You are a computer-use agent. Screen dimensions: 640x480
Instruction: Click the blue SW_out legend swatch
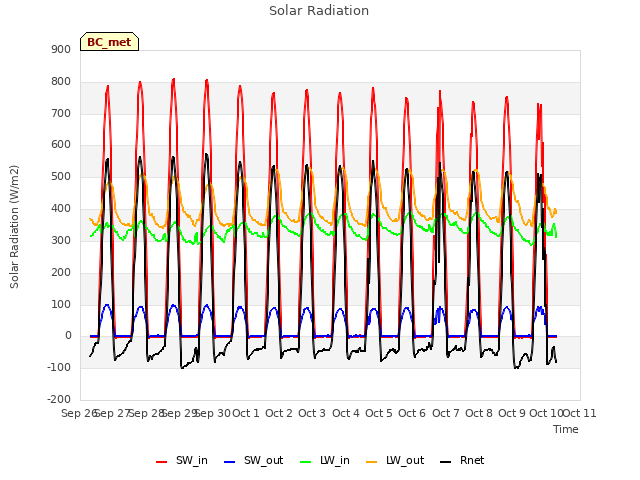(x=230, y=462)
